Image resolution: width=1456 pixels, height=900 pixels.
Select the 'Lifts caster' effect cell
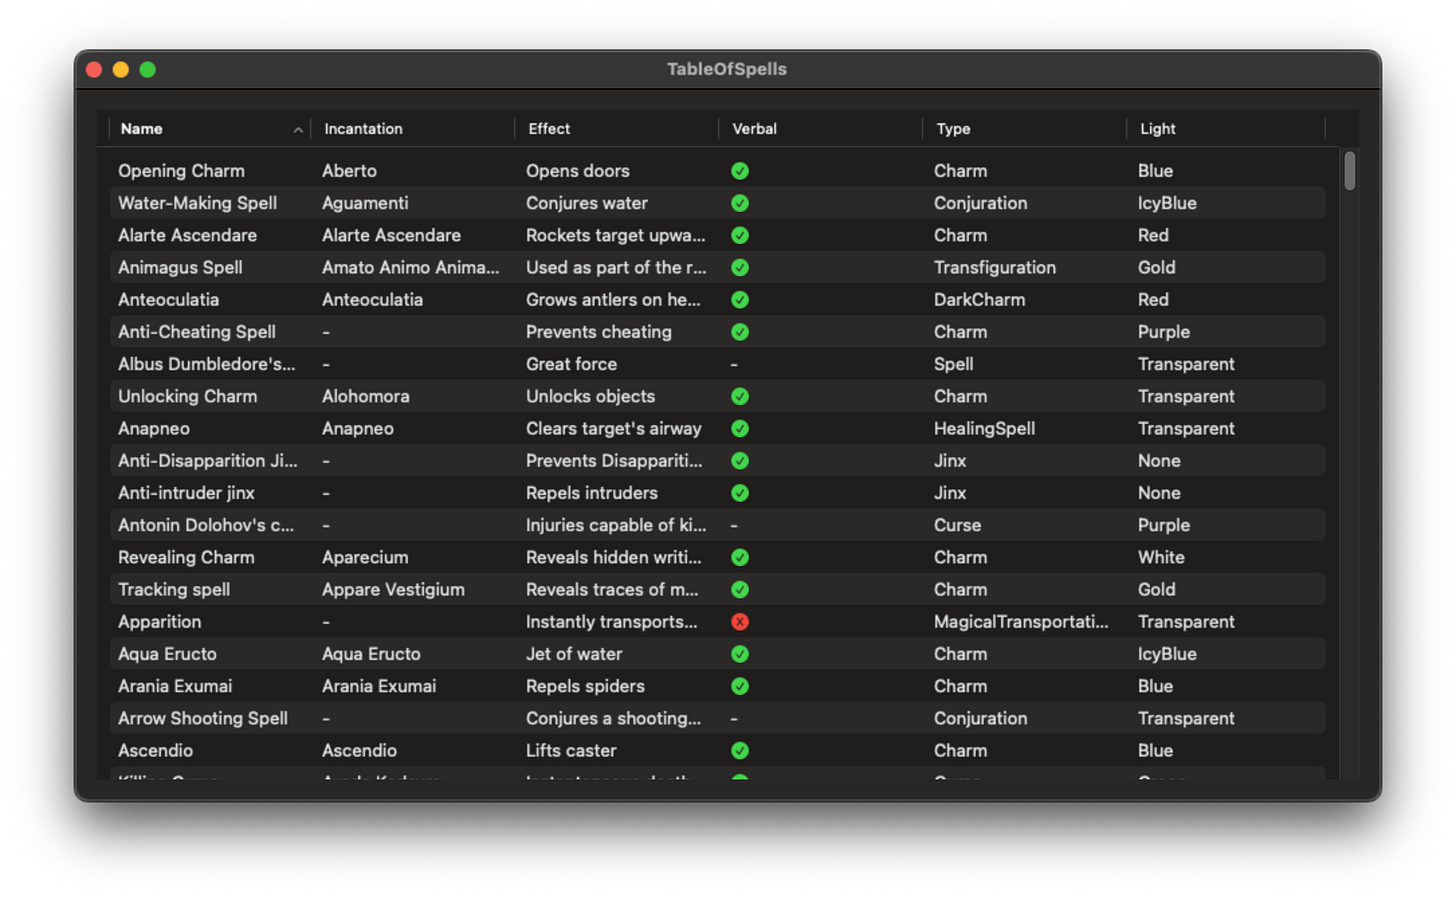572,750
